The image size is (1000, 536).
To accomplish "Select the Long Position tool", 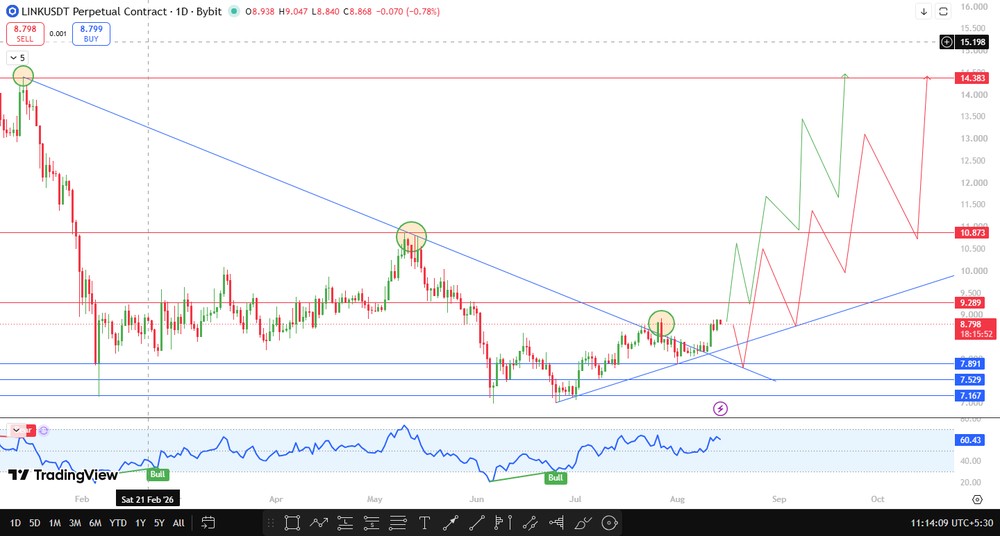I will click(x=345, y=523).
